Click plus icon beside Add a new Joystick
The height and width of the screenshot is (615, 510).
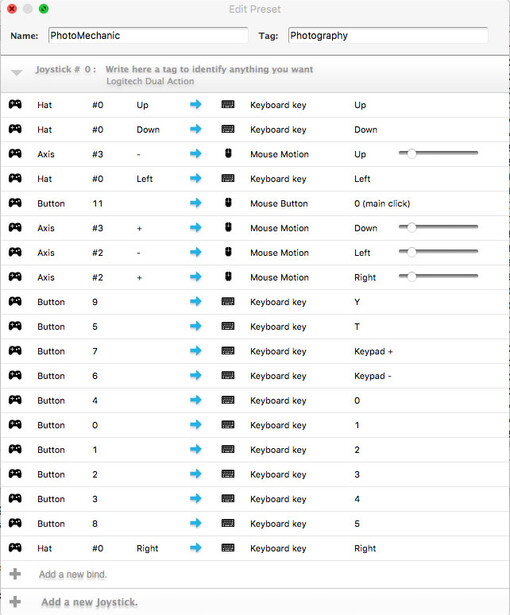pyautogui.click(x=15, y=602)
